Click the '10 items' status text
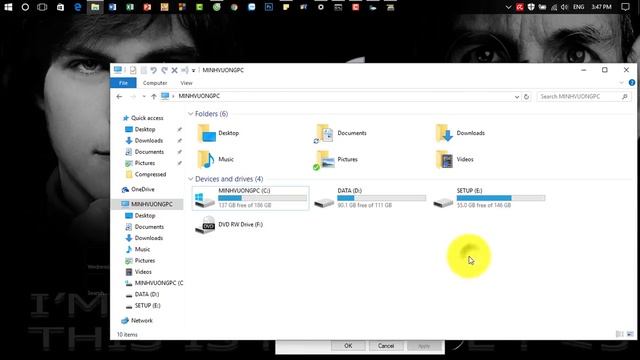640x360 pixels. point(127,335)
